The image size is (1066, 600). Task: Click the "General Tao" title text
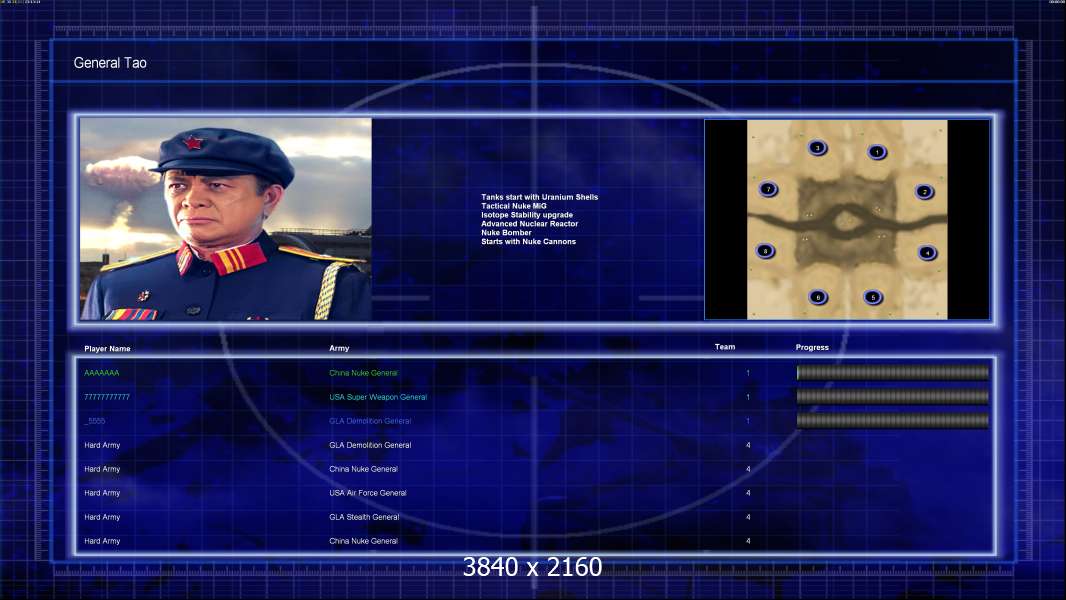click(x=110, y=63)
